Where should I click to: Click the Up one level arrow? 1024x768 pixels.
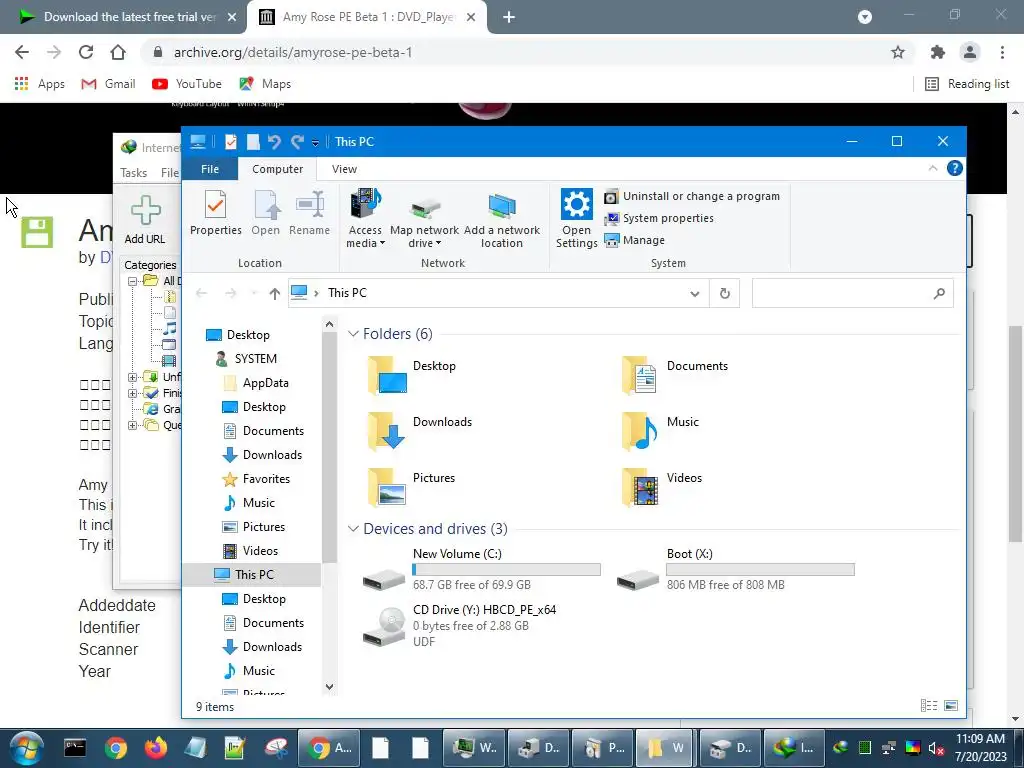point(274,293)
